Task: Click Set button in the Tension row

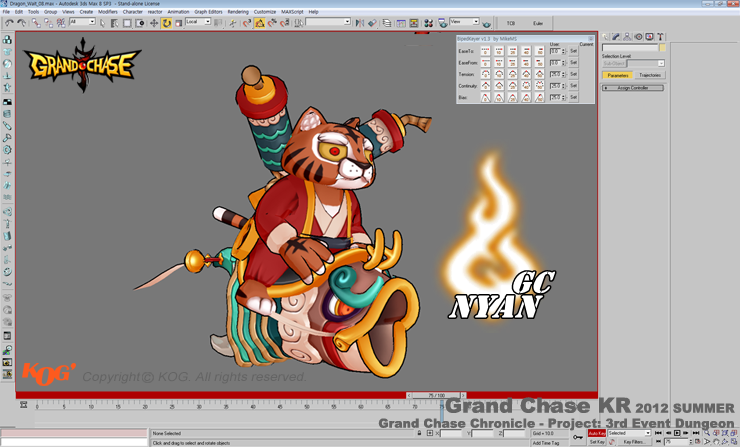Action: click(x=573, y=74)
